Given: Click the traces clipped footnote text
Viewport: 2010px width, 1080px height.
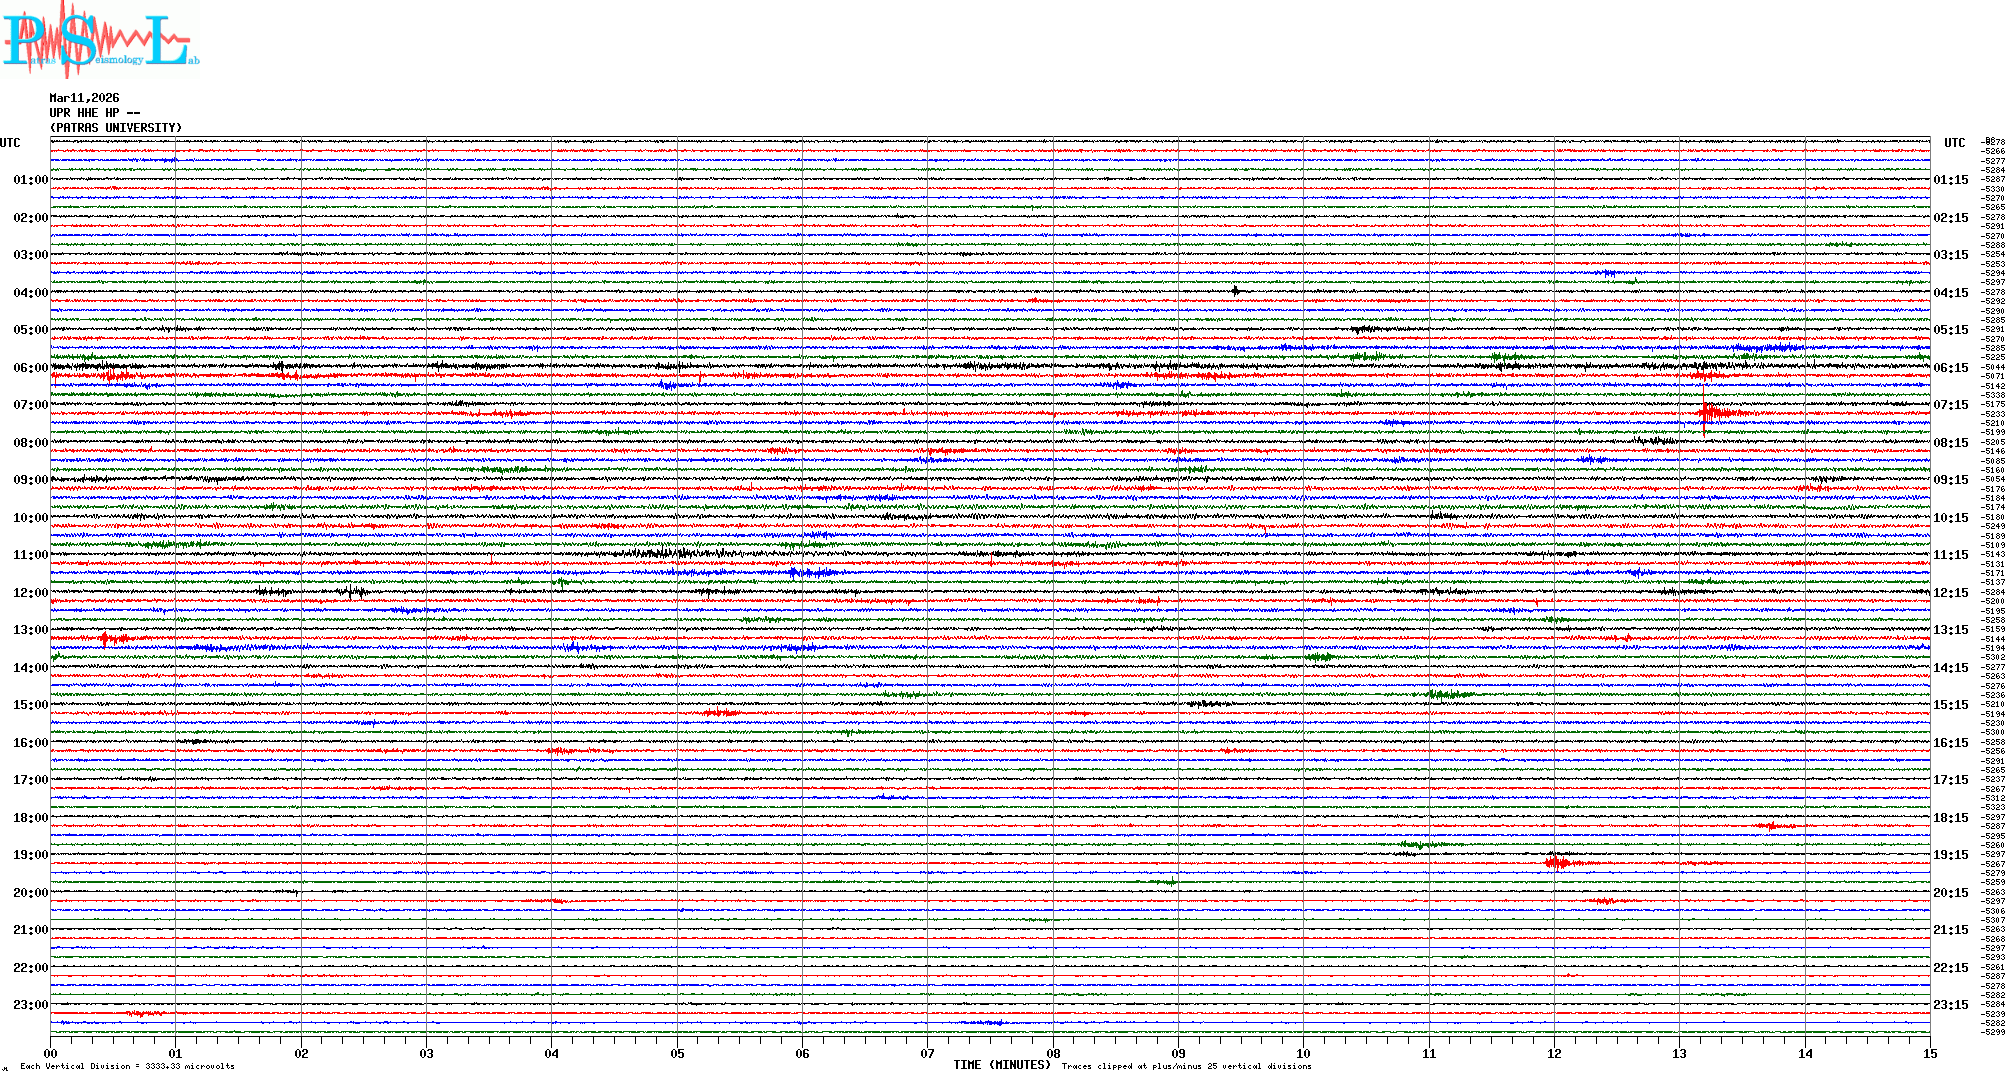Looking at the screenshot, I should pyautogui.click(x=1186, y=1066).
